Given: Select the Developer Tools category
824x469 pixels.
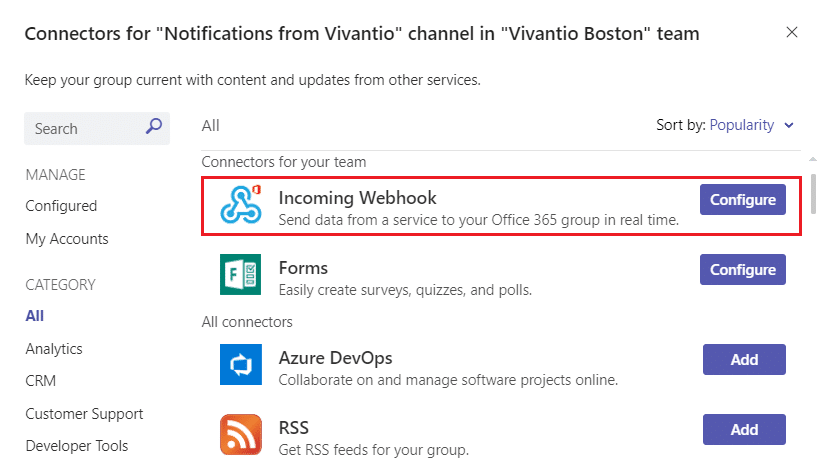Looking at the screenshot, I should [77, 446].
